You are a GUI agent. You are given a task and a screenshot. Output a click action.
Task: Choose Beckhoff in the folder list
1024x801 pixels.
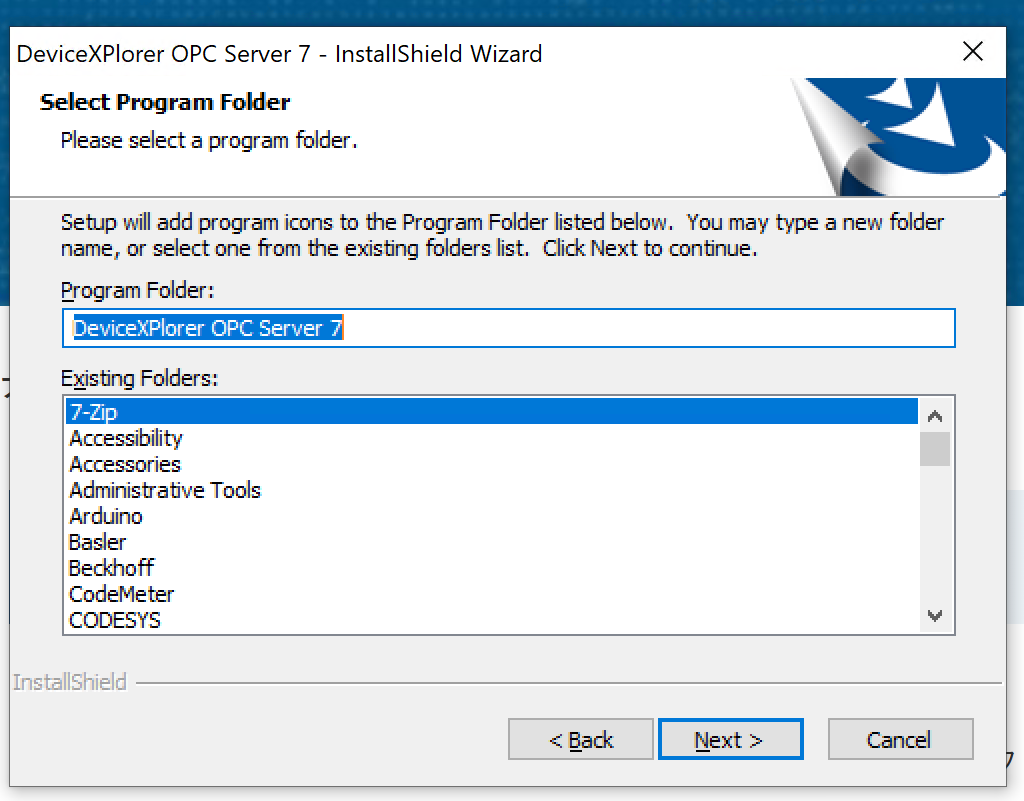[x=111, y=568]
